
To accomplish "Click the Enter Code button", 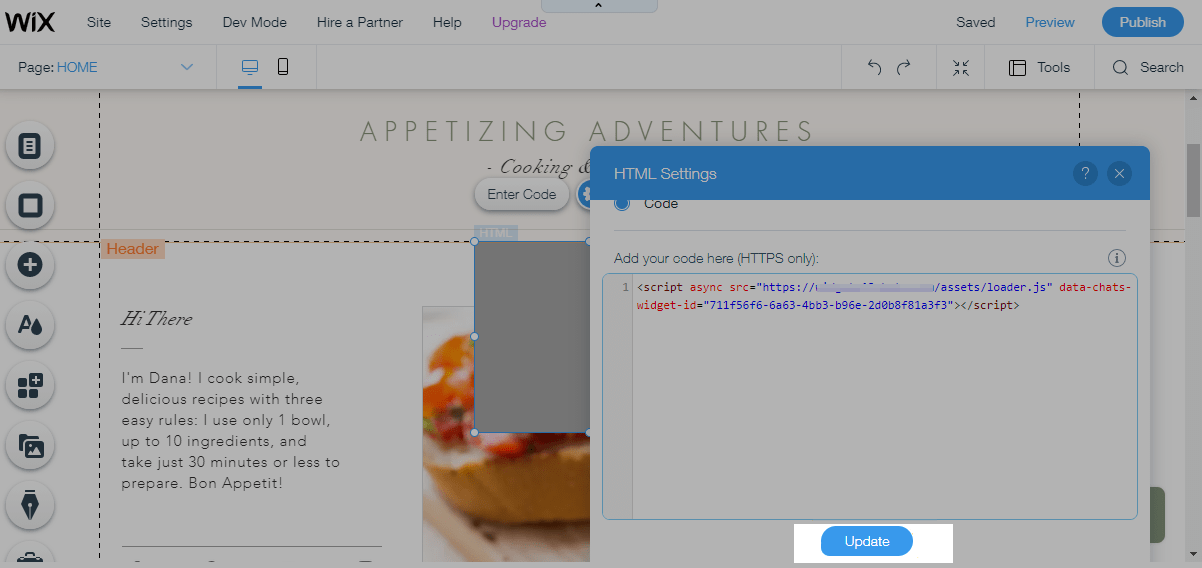I will pyautogui.click(x=522, y=194).
